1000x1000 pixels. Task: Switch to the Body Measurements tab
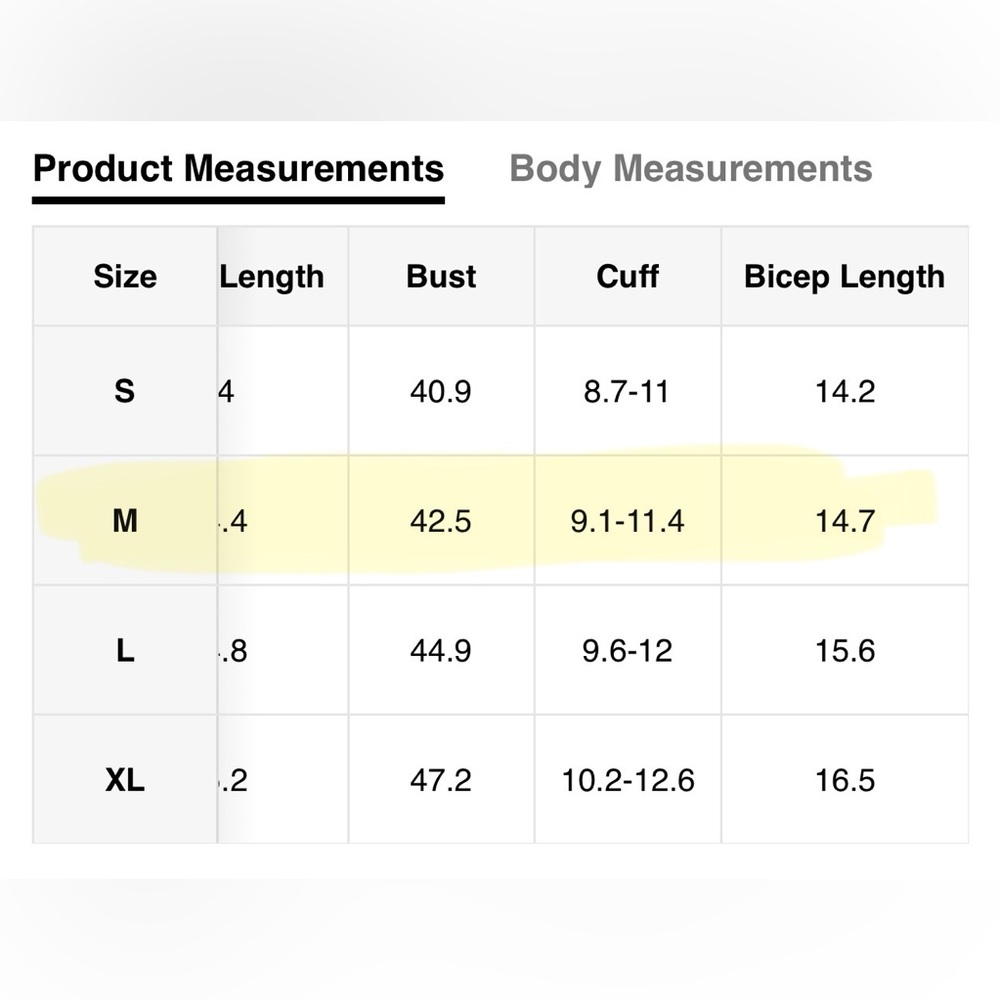[x=691, y=170]
